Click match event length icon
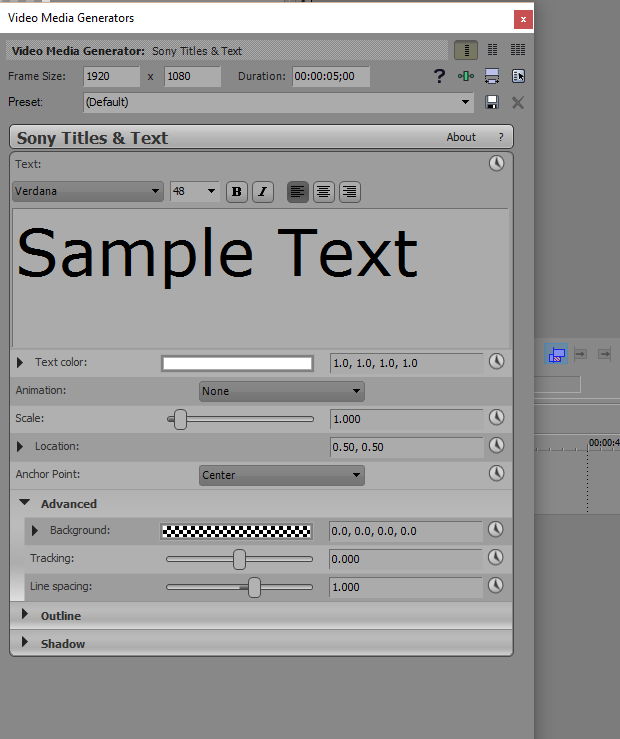The height and width of the screenshot is (739, 620). coord(492,76)
